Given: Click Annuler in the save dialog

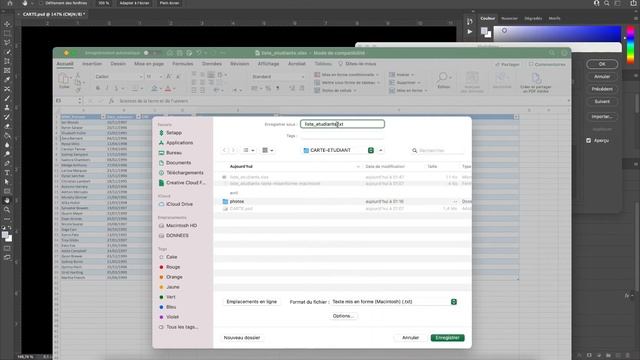Looking at the screenshot, I should coord(410,338).
